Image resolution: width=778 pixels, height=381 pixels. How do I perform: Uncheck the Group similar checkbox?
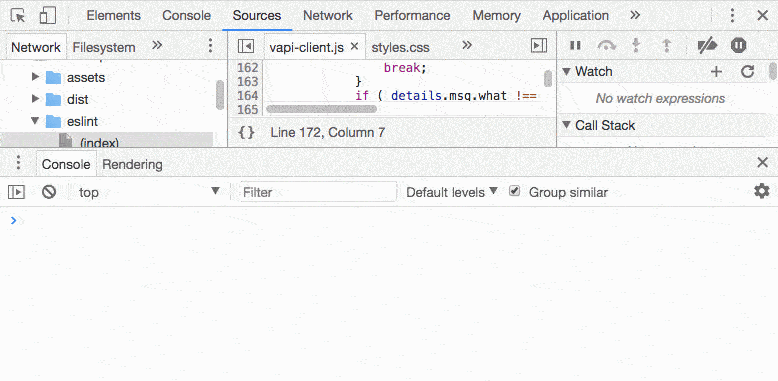515,191
